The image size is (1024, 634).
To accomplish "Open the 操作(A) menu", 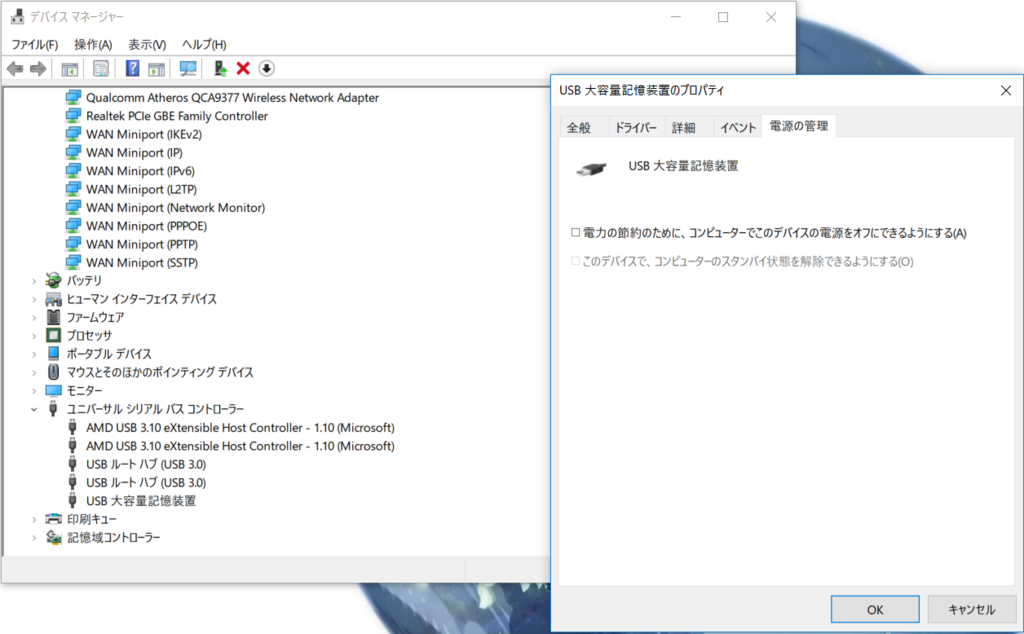I will (93, 44).
